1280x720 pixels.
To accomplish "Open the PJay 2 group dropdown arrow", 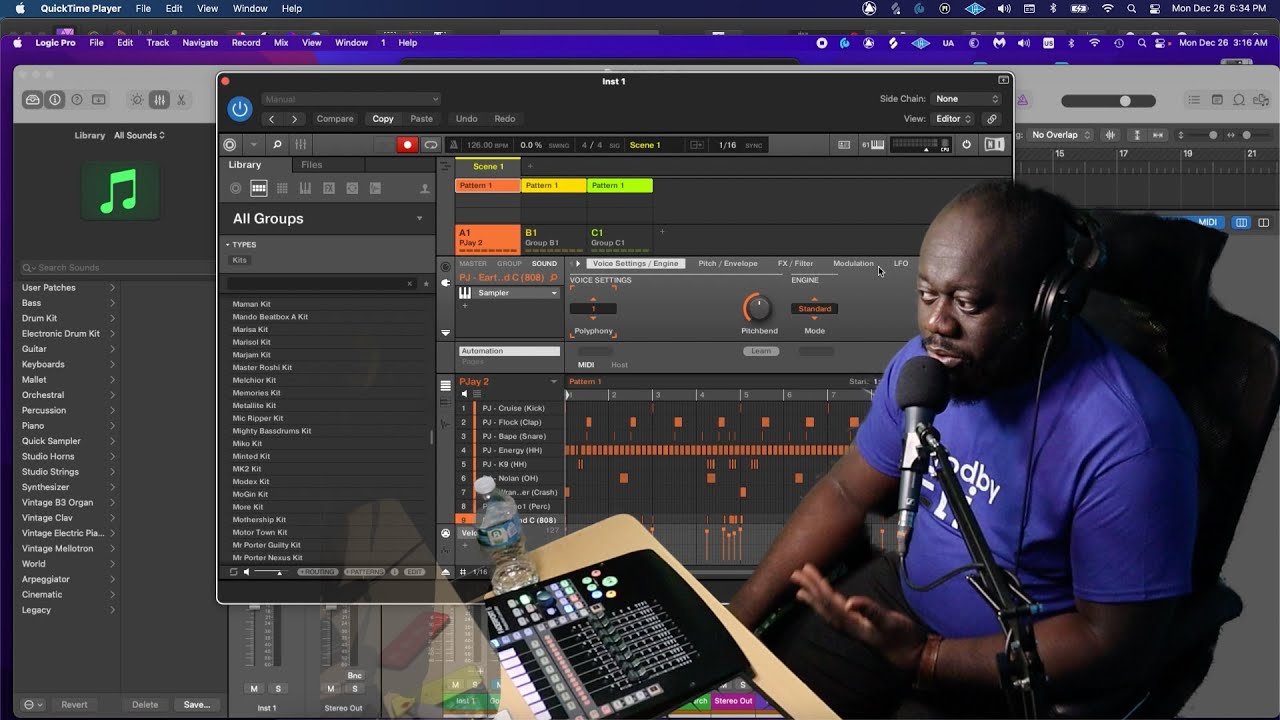I will click(x=554, y=382).
